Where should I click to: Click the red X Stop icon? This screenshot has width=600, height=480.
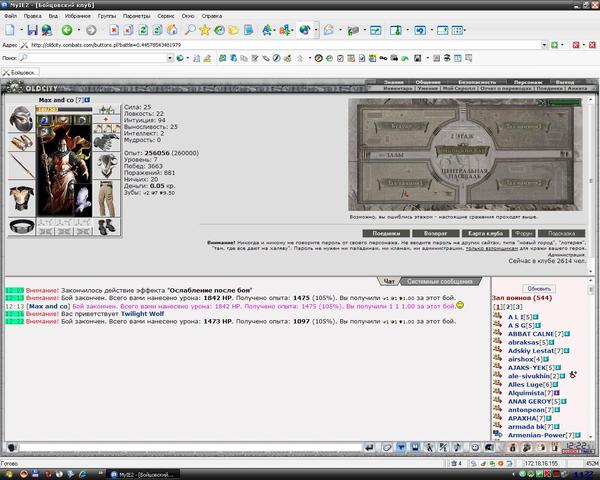pos(114,30)
